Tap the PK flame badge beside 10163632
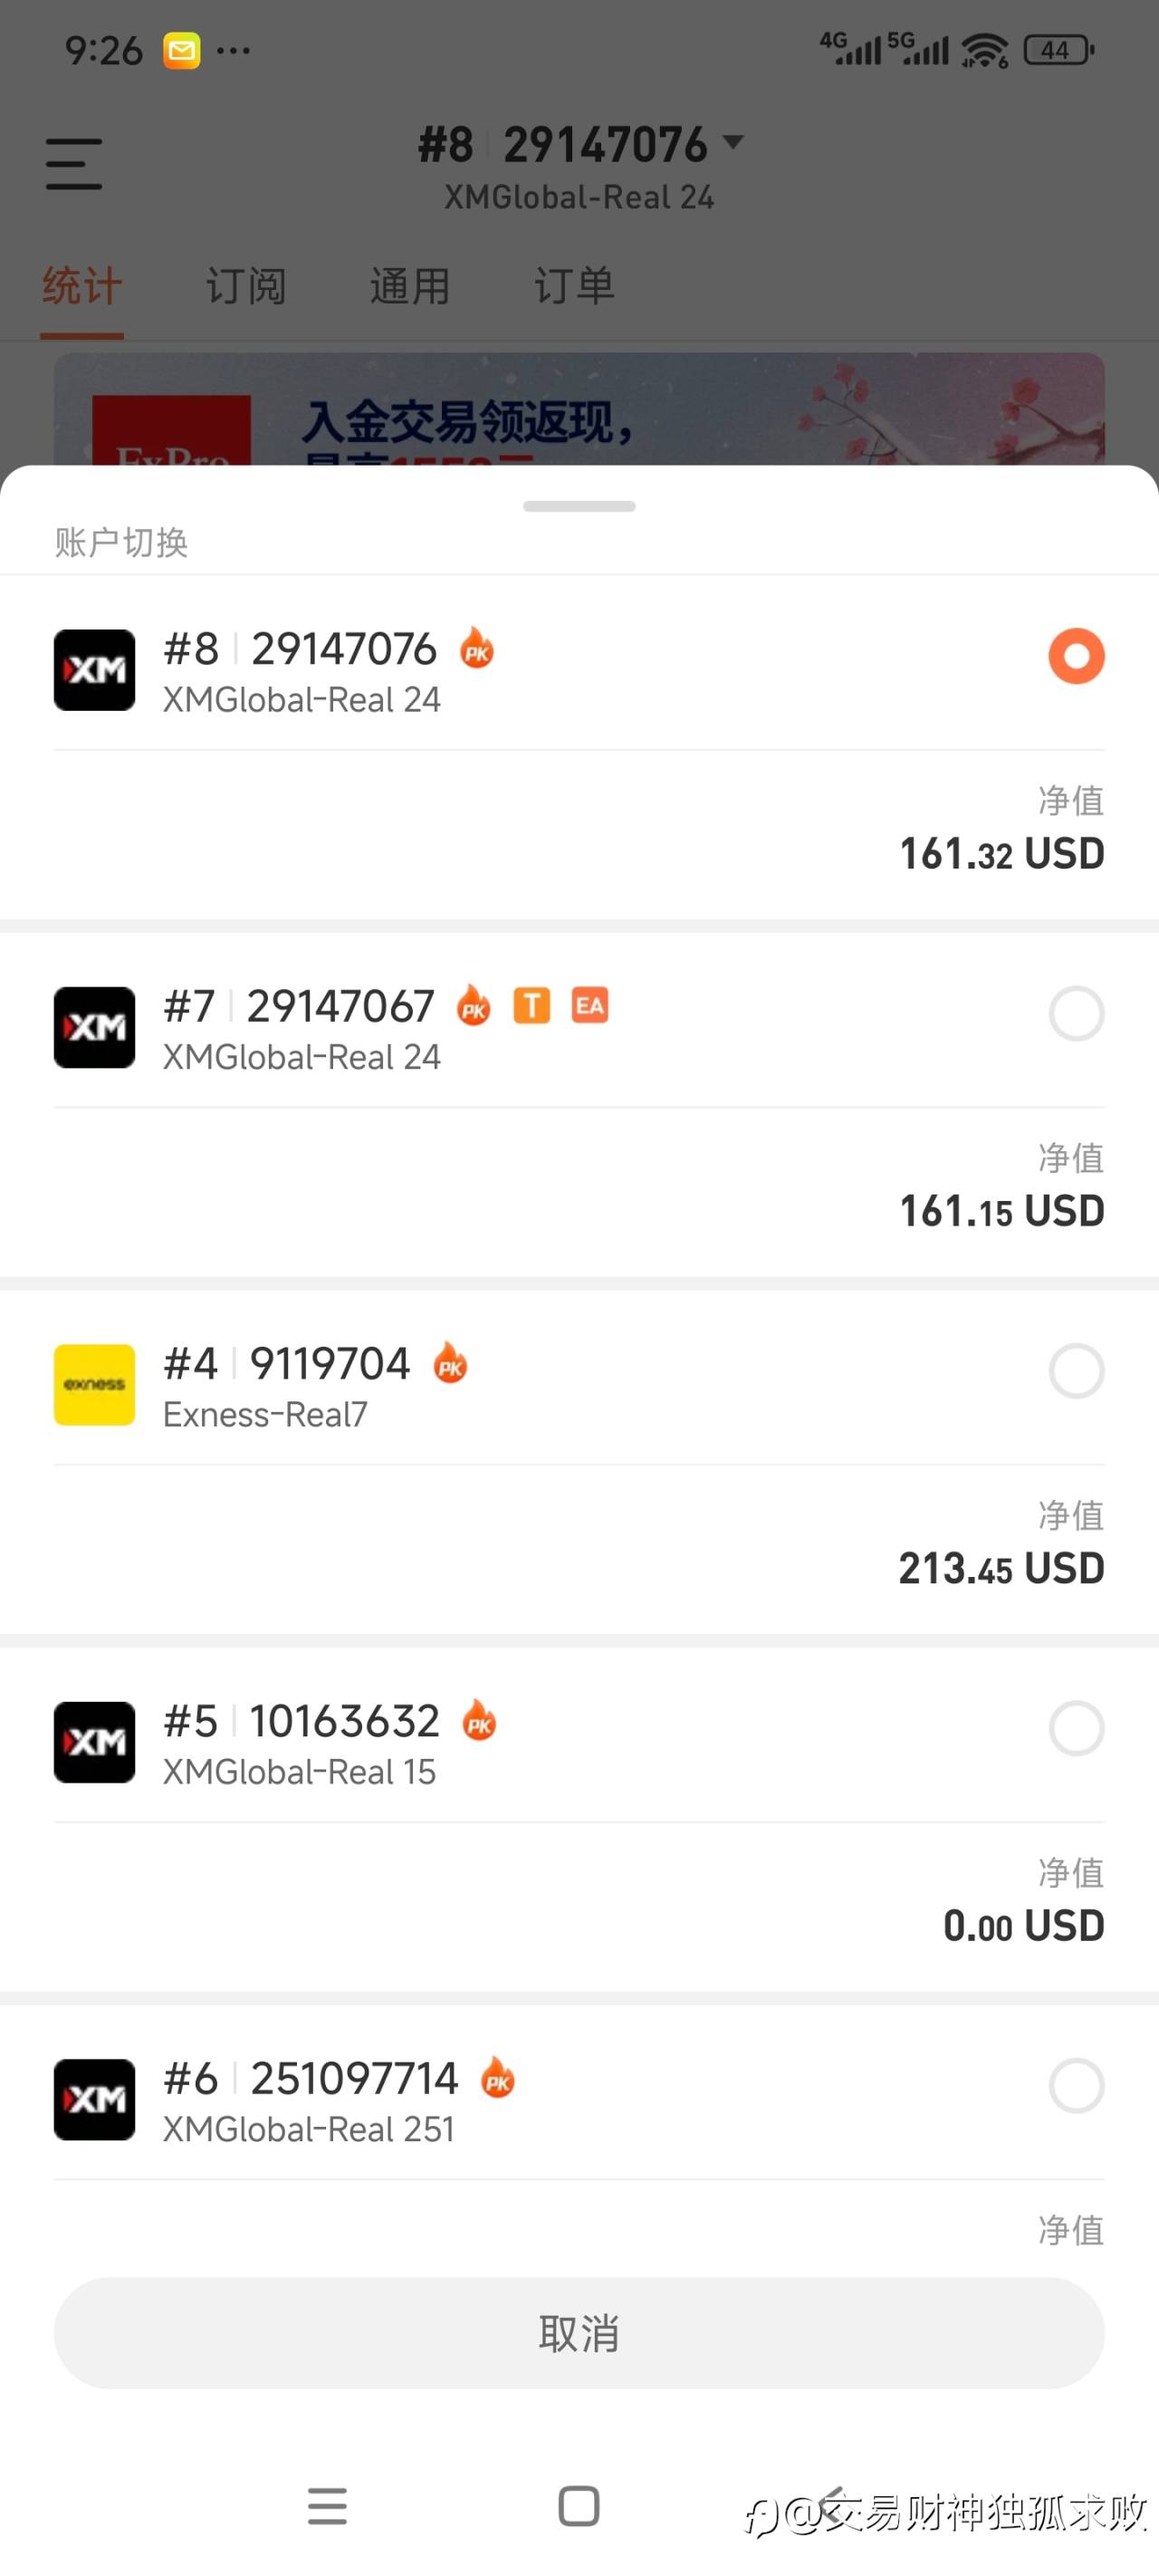 click(x=480, y=1721)
